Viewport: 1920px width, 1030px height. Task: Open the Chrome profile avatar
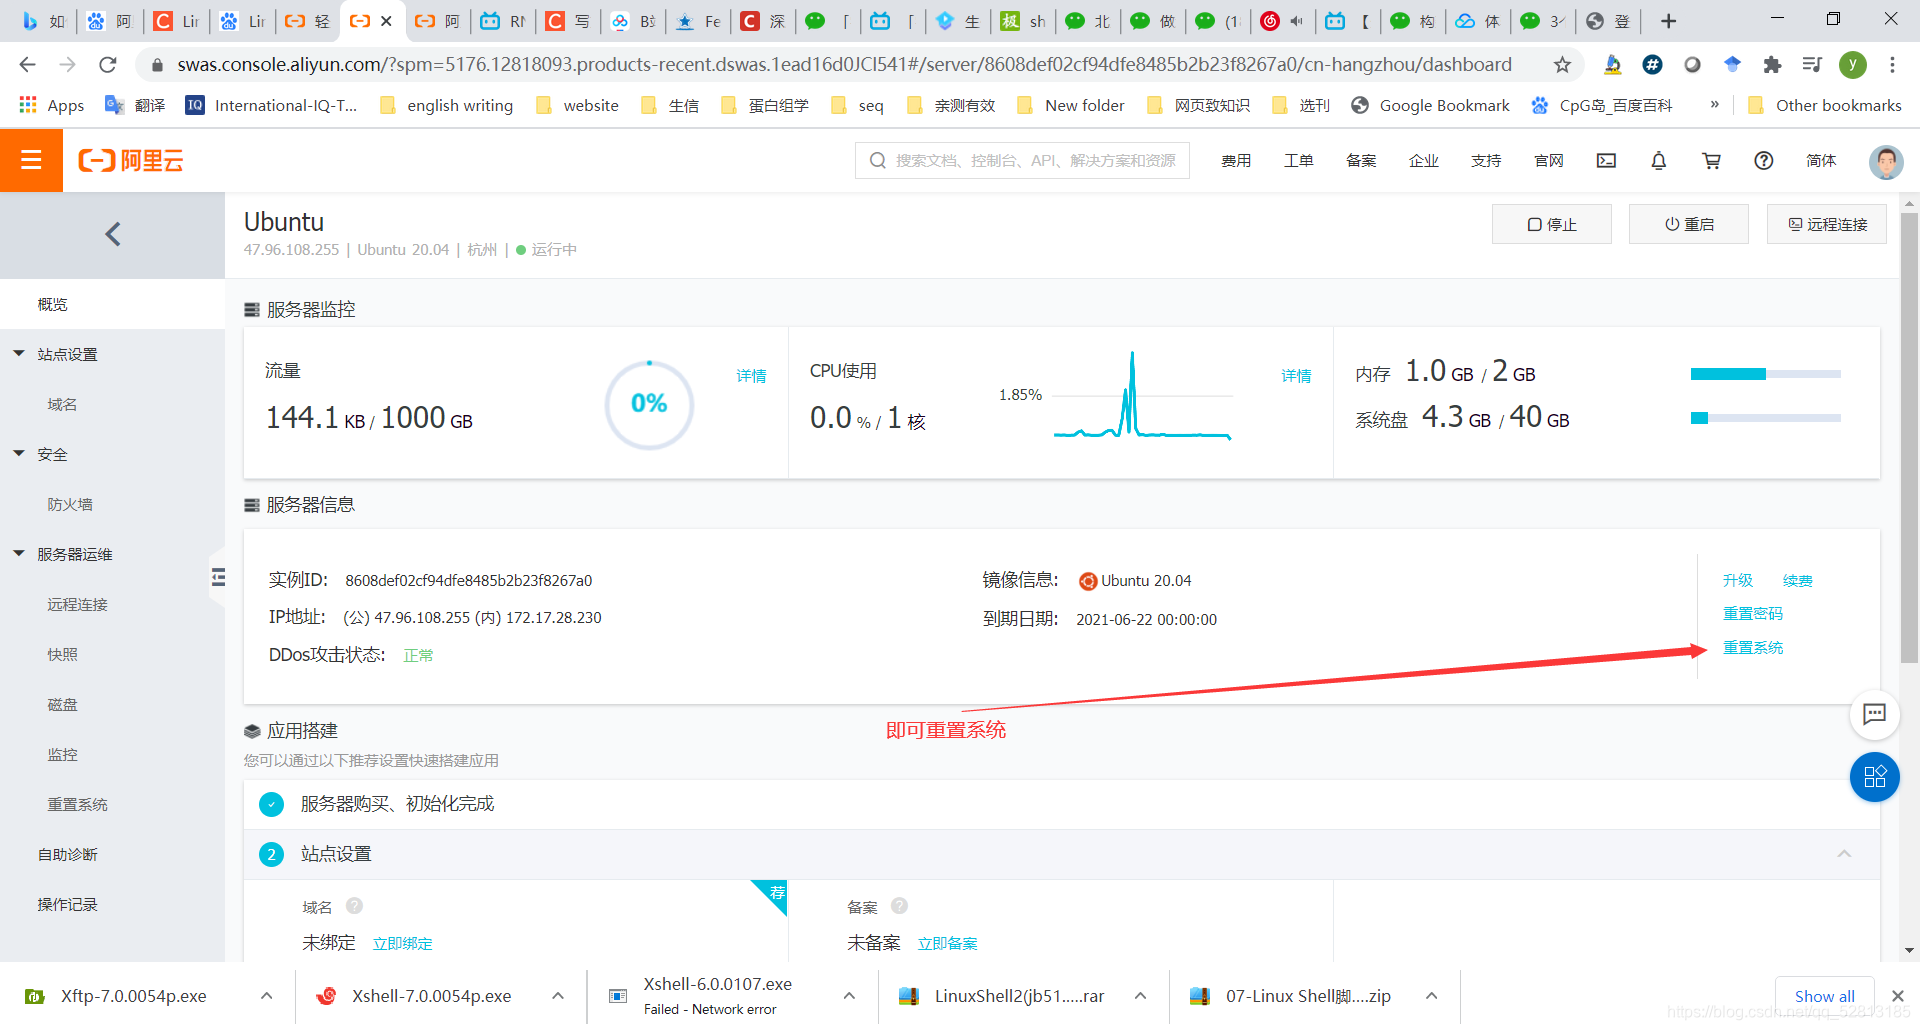[1852, 65]
